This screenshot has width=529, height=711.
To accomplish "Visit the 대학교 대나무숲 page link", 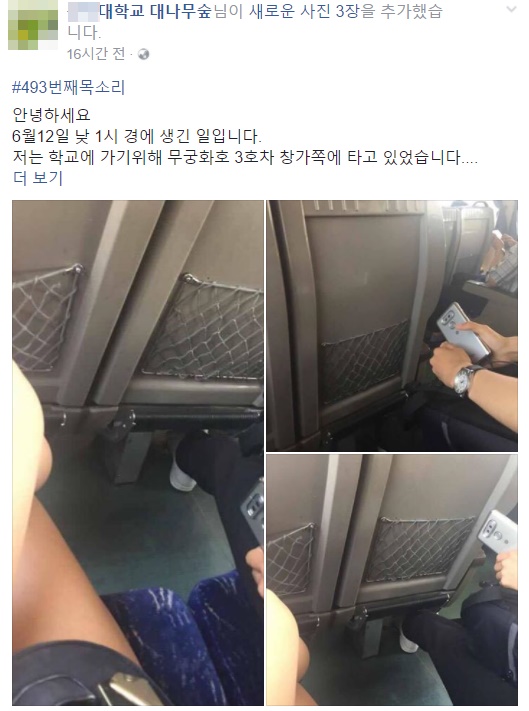I will tap(155, 11).
